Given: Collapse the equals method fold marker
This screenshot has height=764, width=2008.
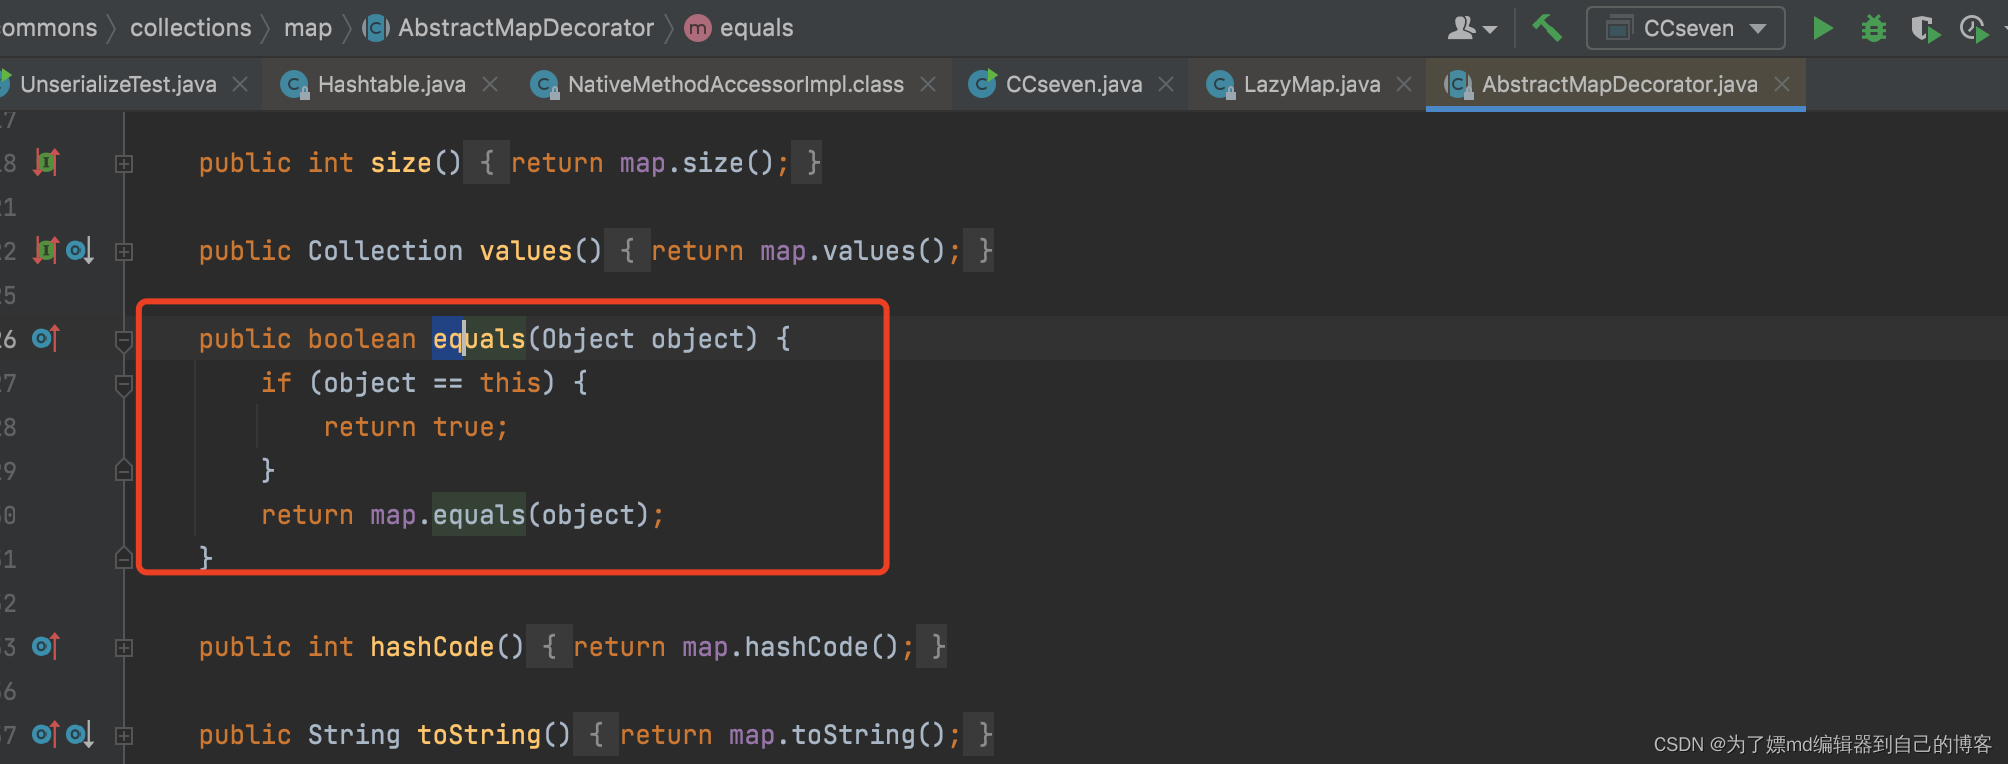Looking at the screenshot, I should 124,341.
